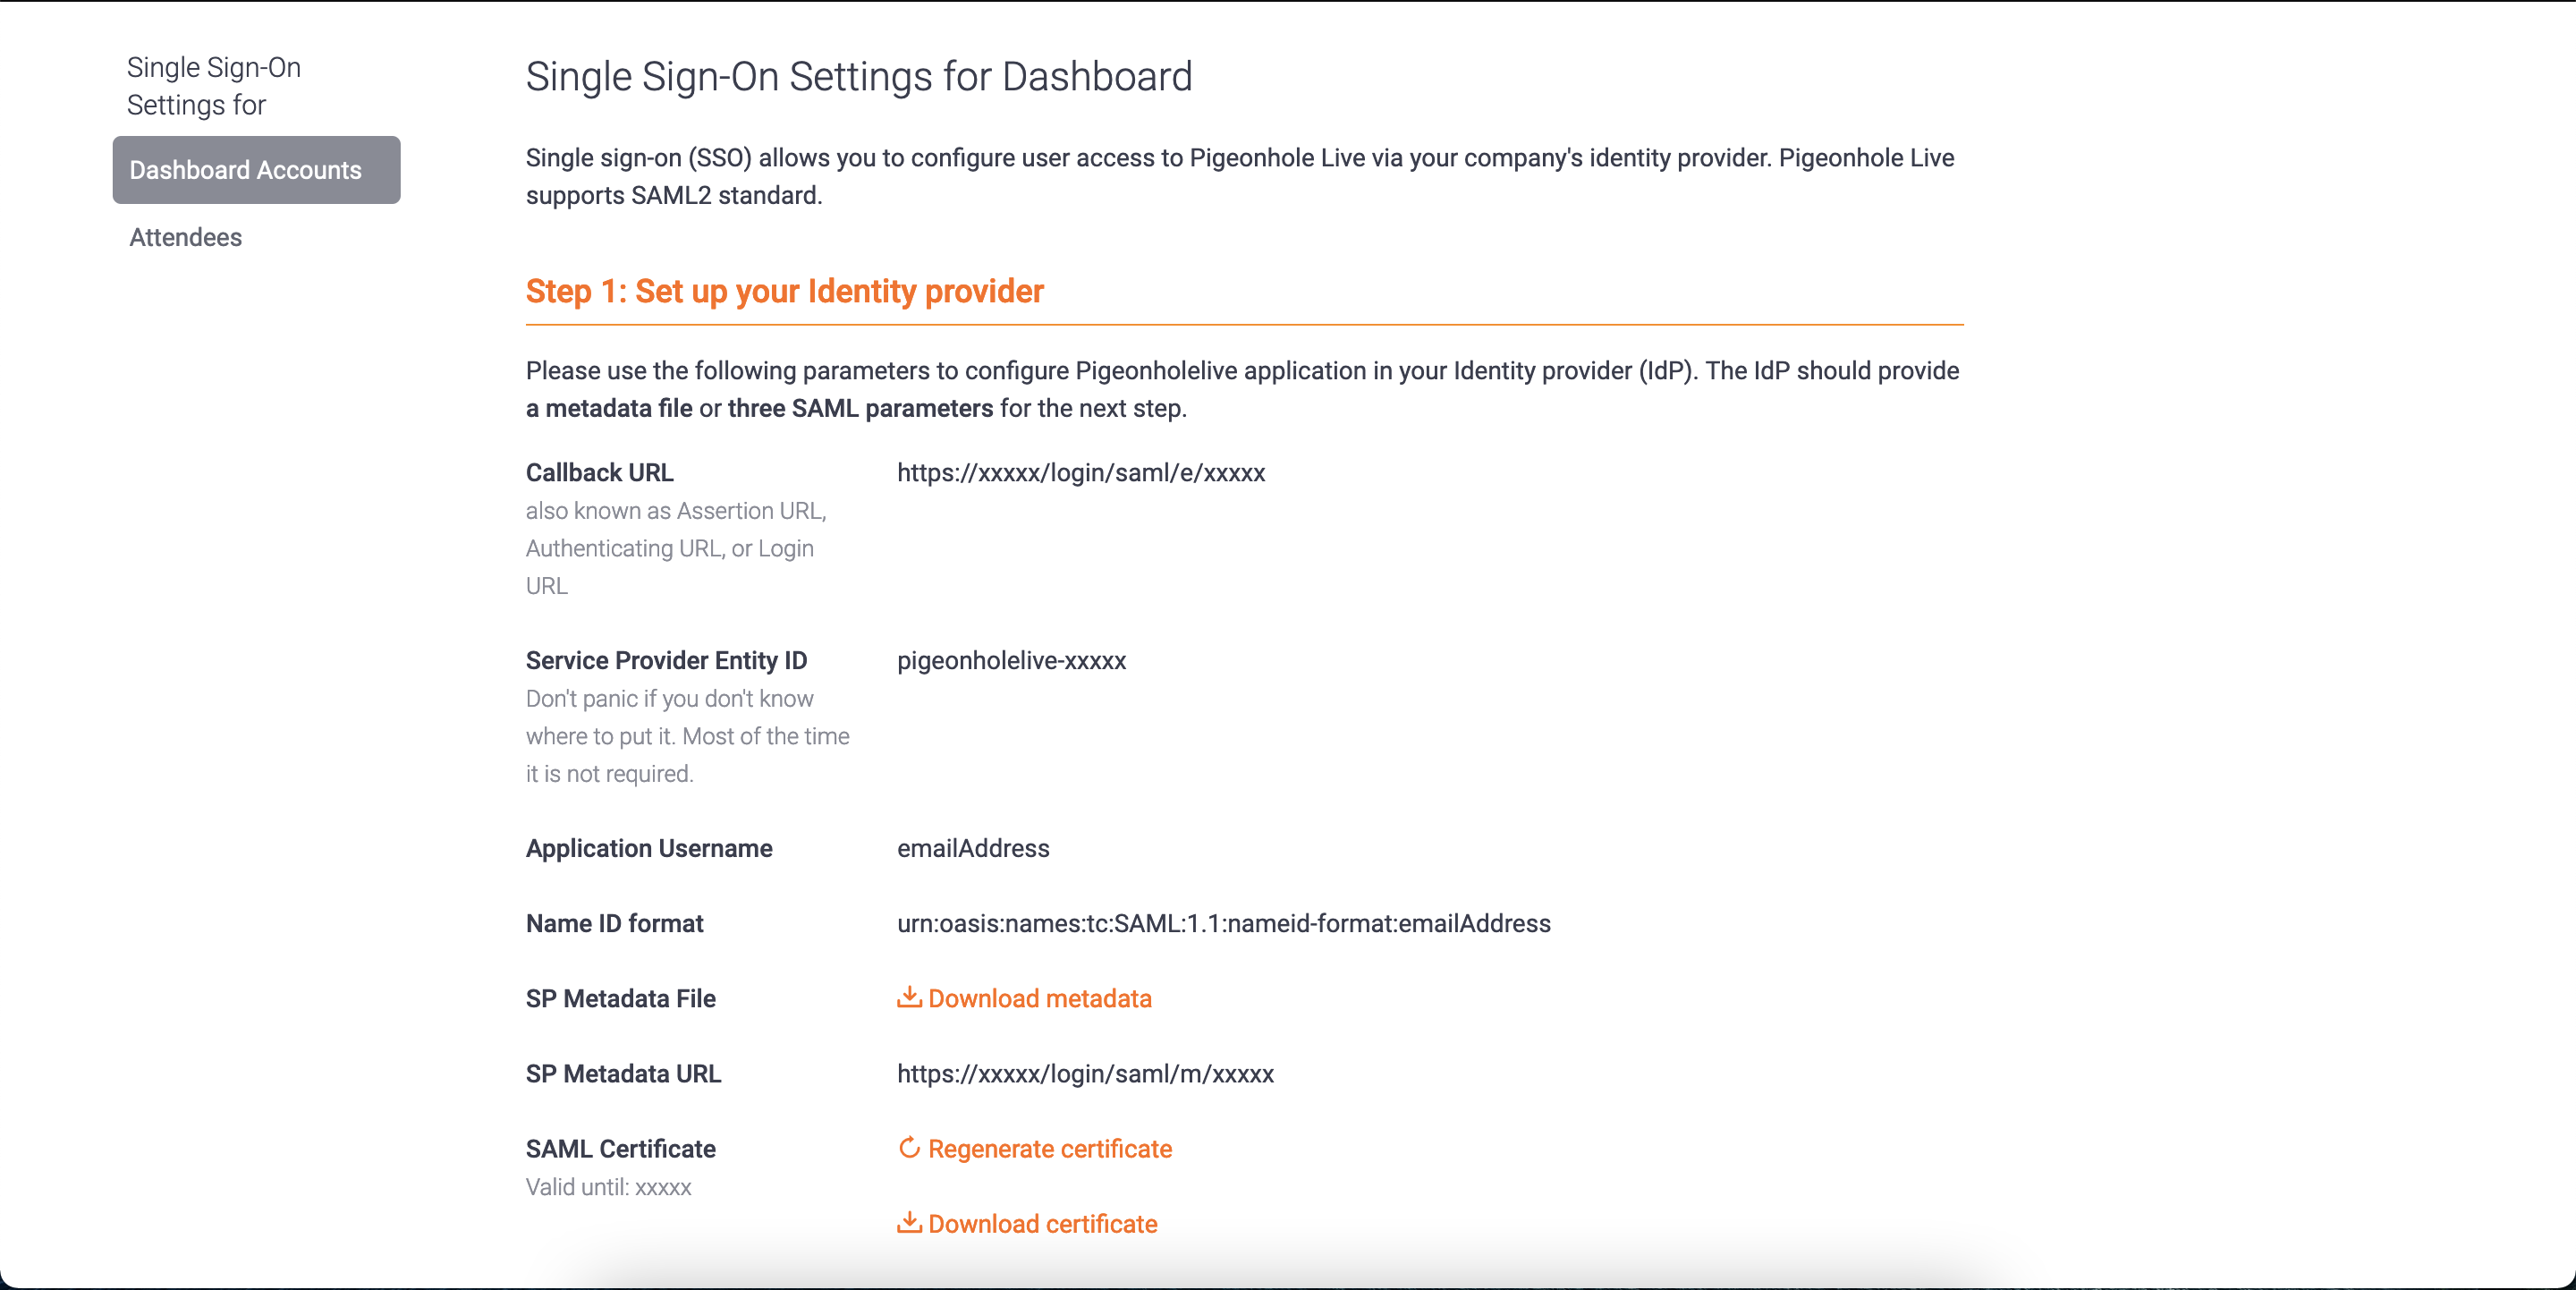Select the Service Provider Entity ID value
The image size is (2576, 1290).
pos(1011,660)
